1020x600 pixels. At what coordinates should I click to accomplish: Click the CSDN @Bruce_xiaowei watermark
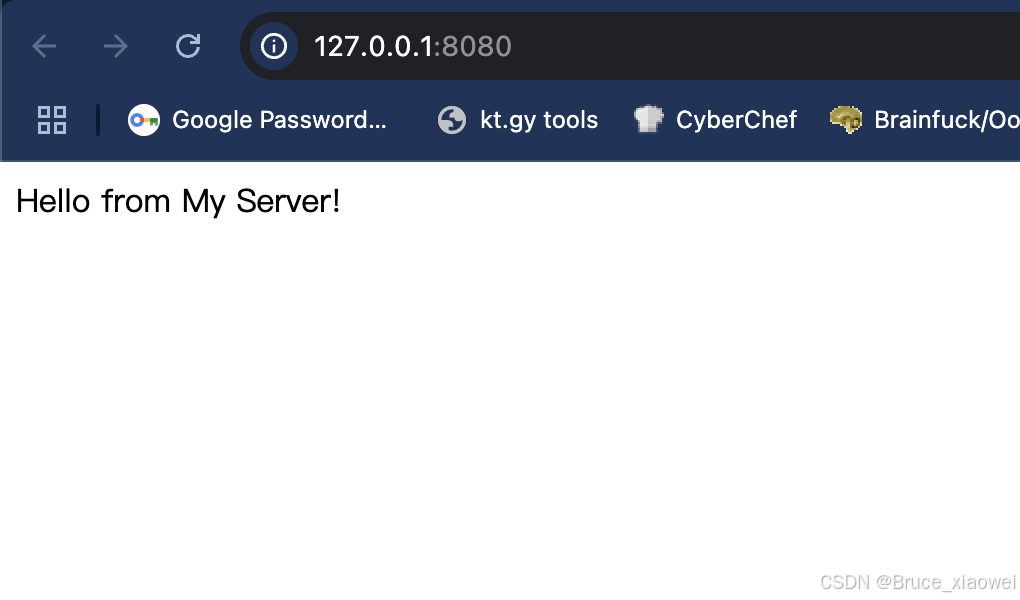pyautogui.click(x=917, y=582)
